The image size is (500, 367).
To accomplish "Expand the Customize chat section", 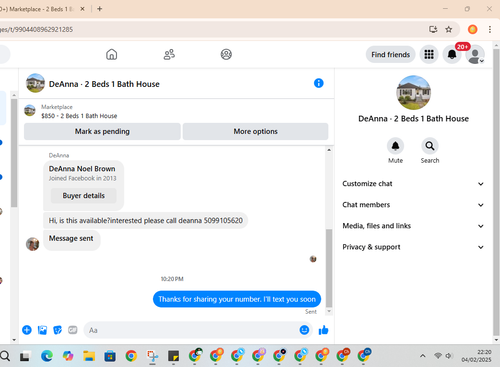I will click(413, 184).
